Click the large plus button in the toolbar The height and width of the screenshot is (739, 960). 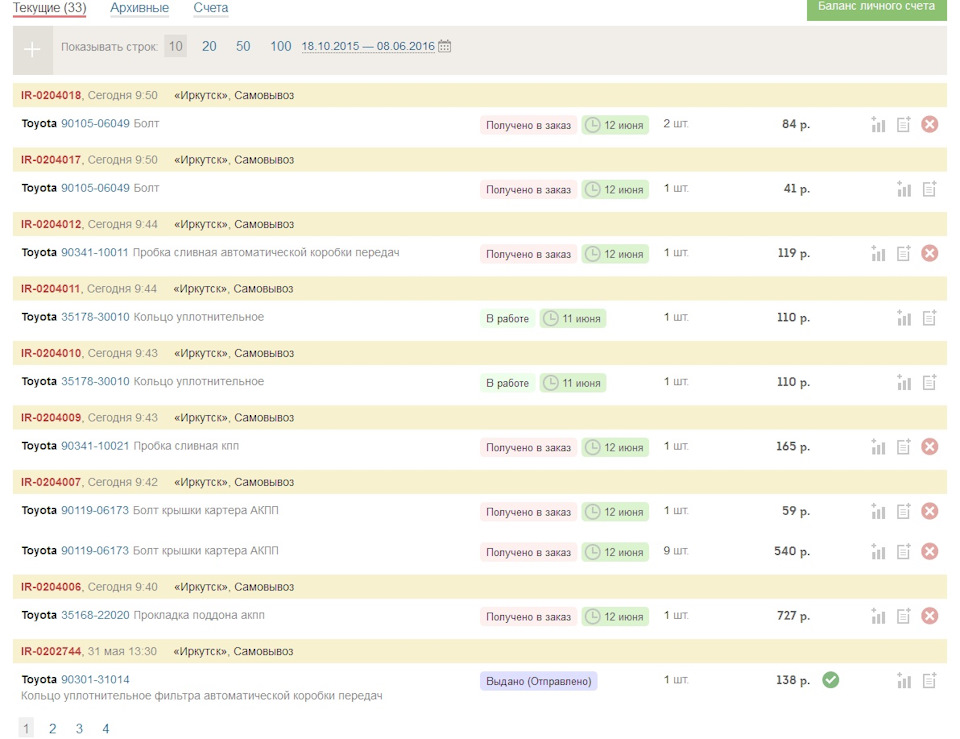coord(32,49)
